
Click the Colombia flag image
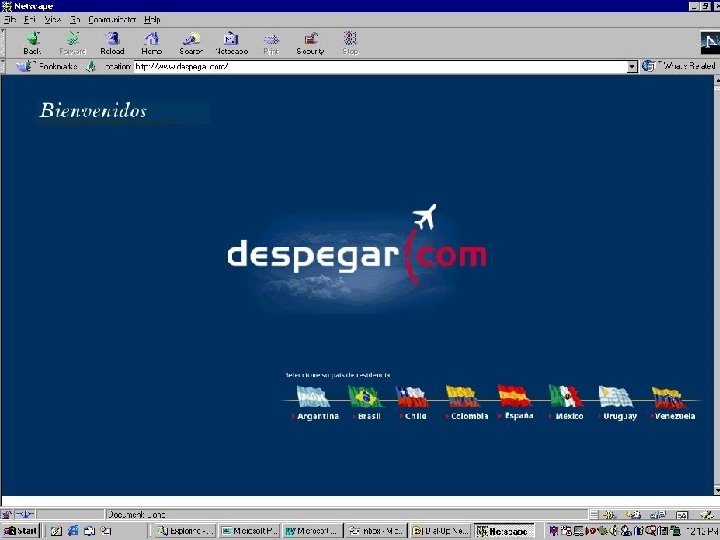click(x=462, y=396)
